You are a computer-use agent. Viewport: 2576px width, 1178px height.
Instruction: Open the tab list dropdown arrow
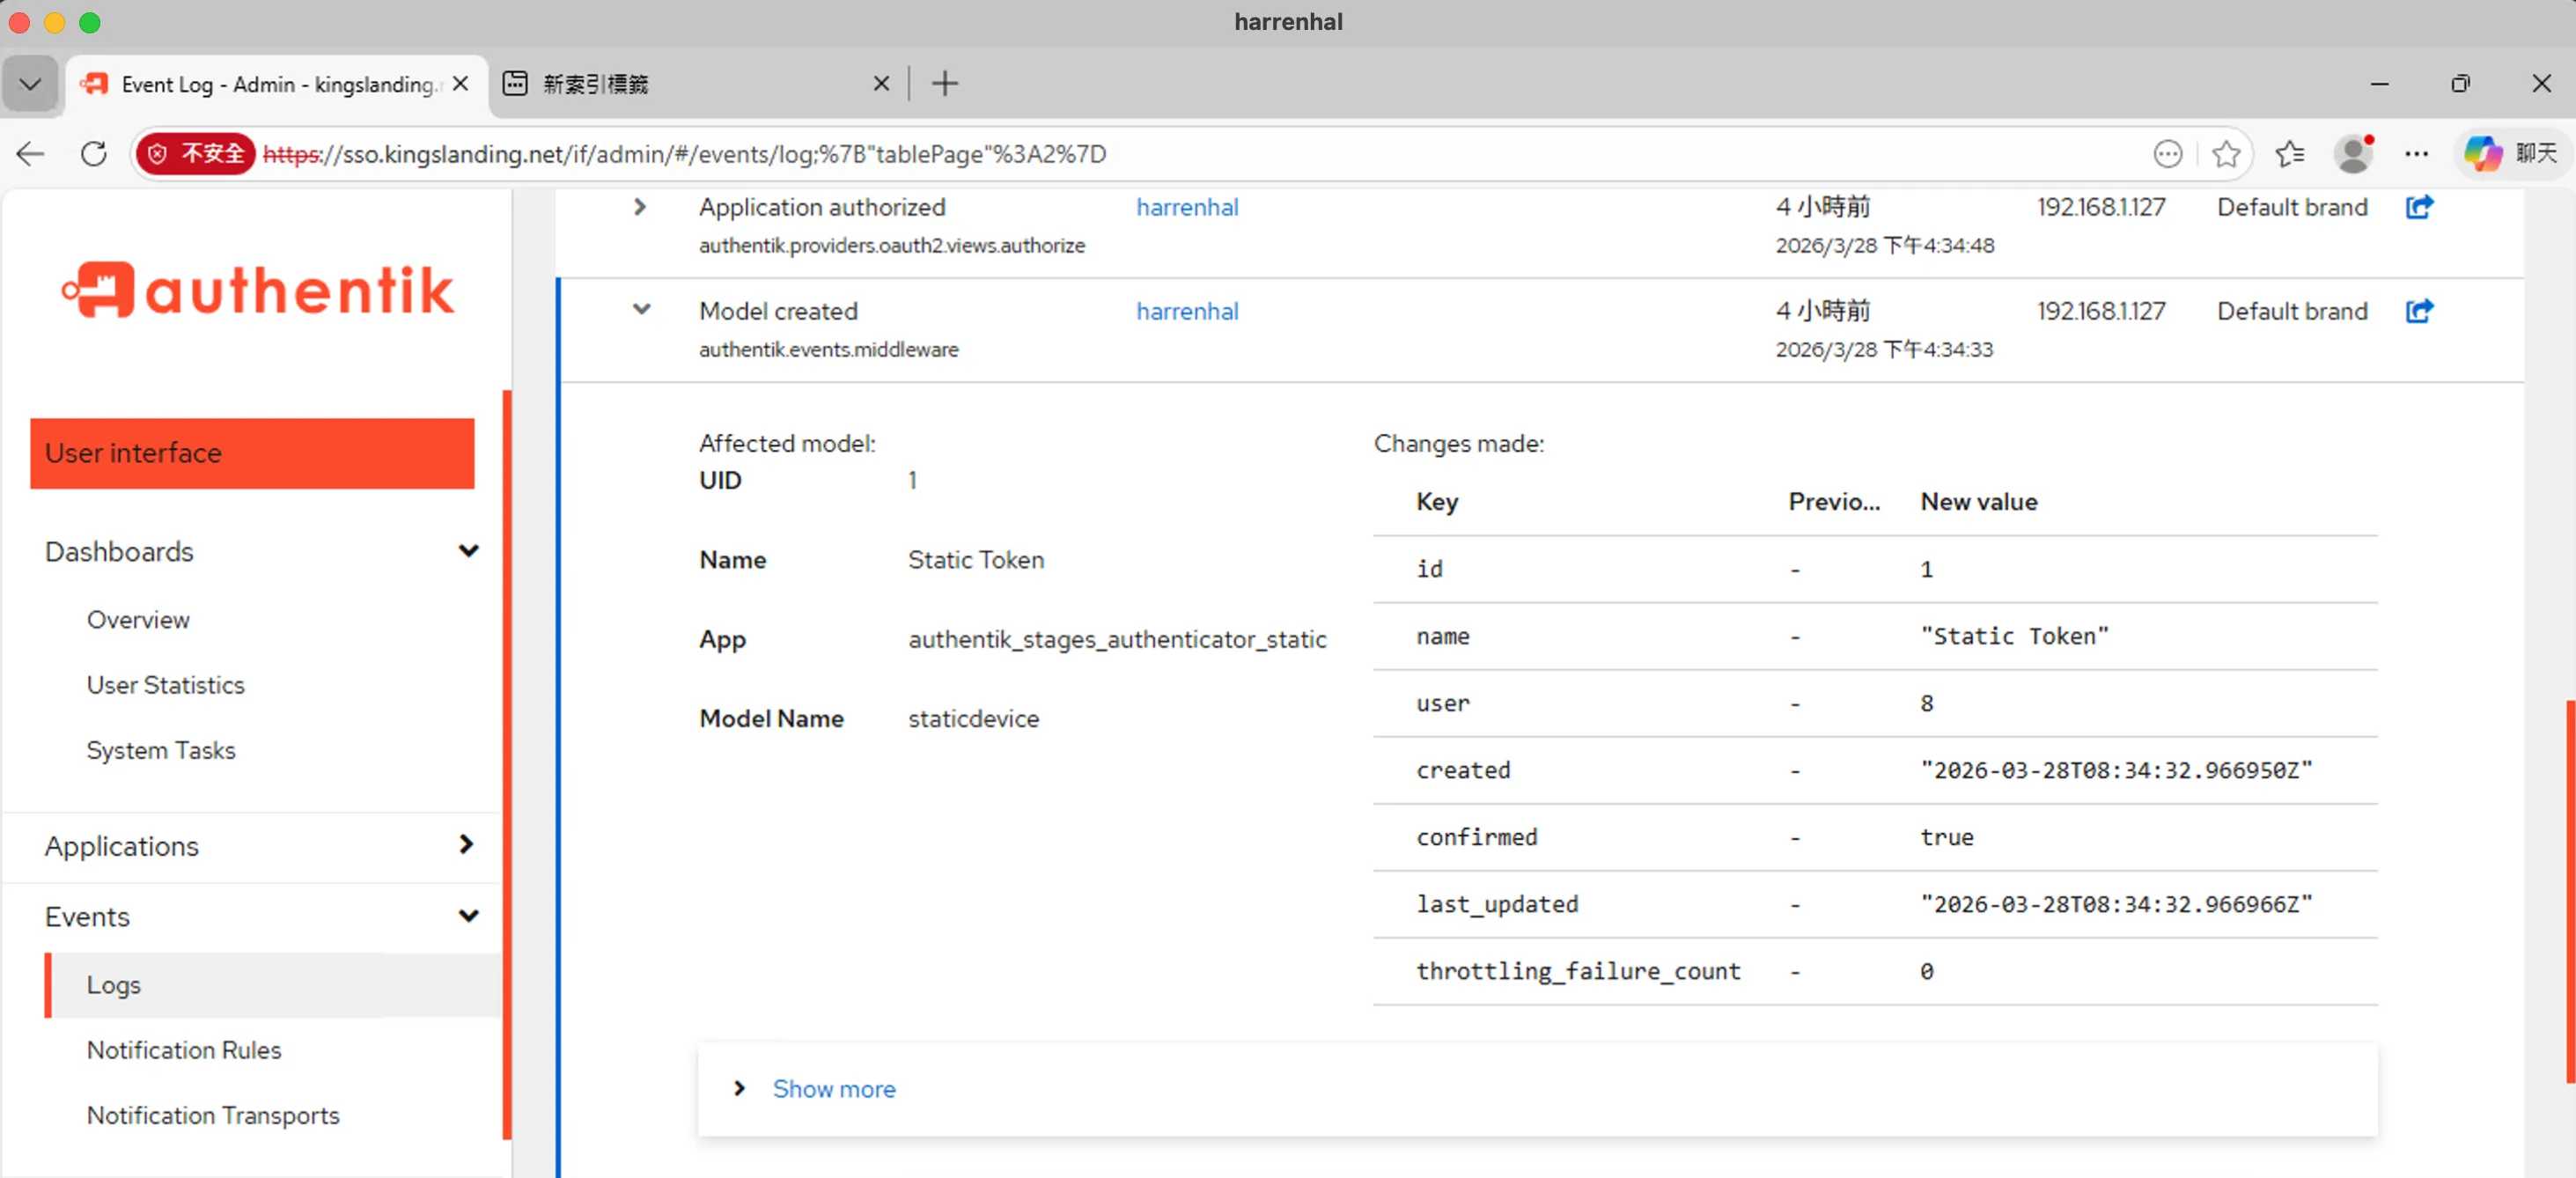coord(31,84)
